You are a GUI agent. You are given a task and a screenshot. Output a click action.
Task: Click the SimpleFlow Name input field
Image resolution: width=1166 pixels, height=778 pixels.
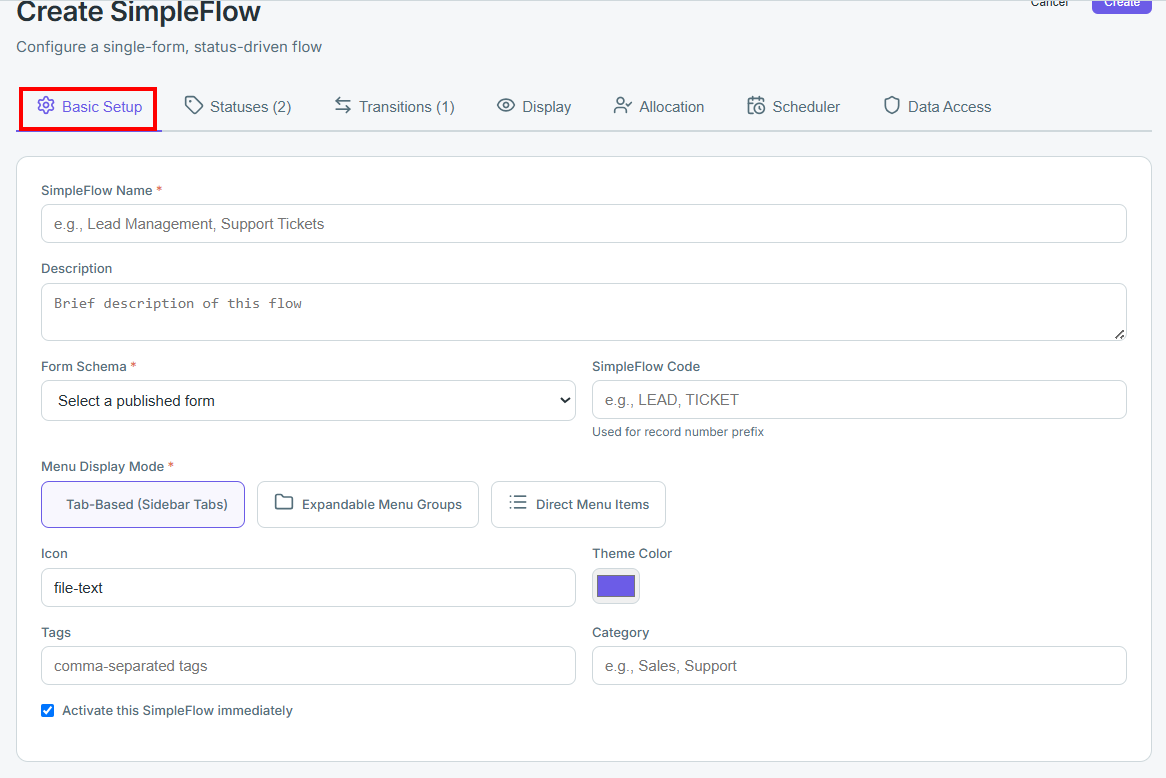click(584, 224)
